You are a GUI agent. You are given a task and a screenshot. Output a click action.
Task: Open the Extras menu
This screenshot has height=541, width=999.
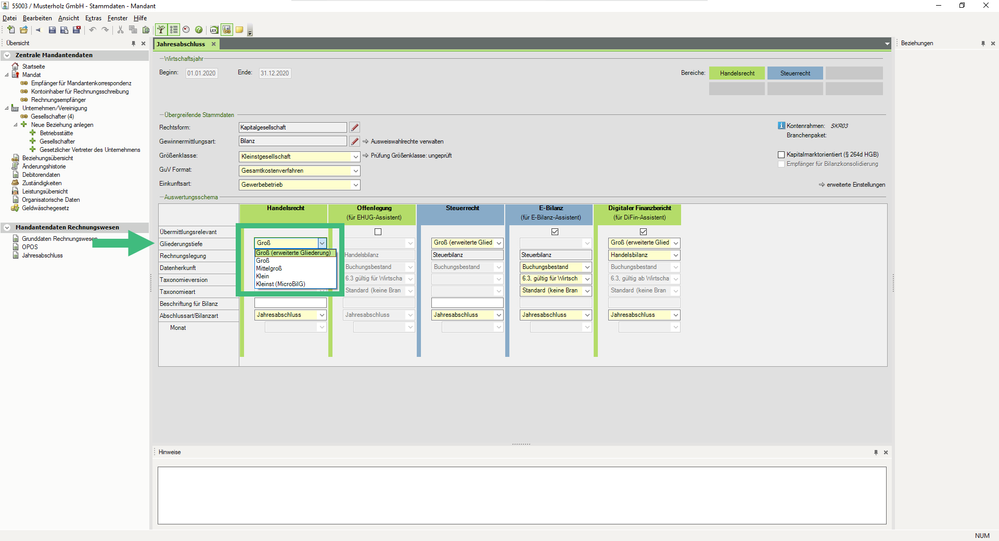[x=93, y=18]
